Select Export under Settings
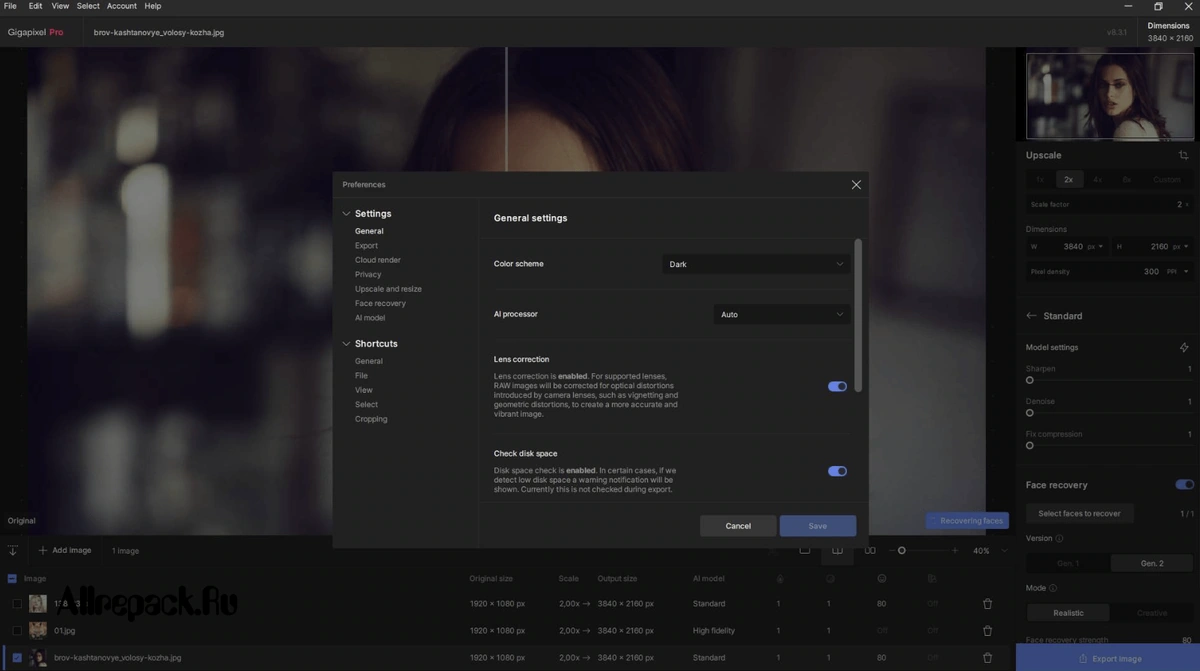This screenshot has height=671, width=1200. coord(366,246)
